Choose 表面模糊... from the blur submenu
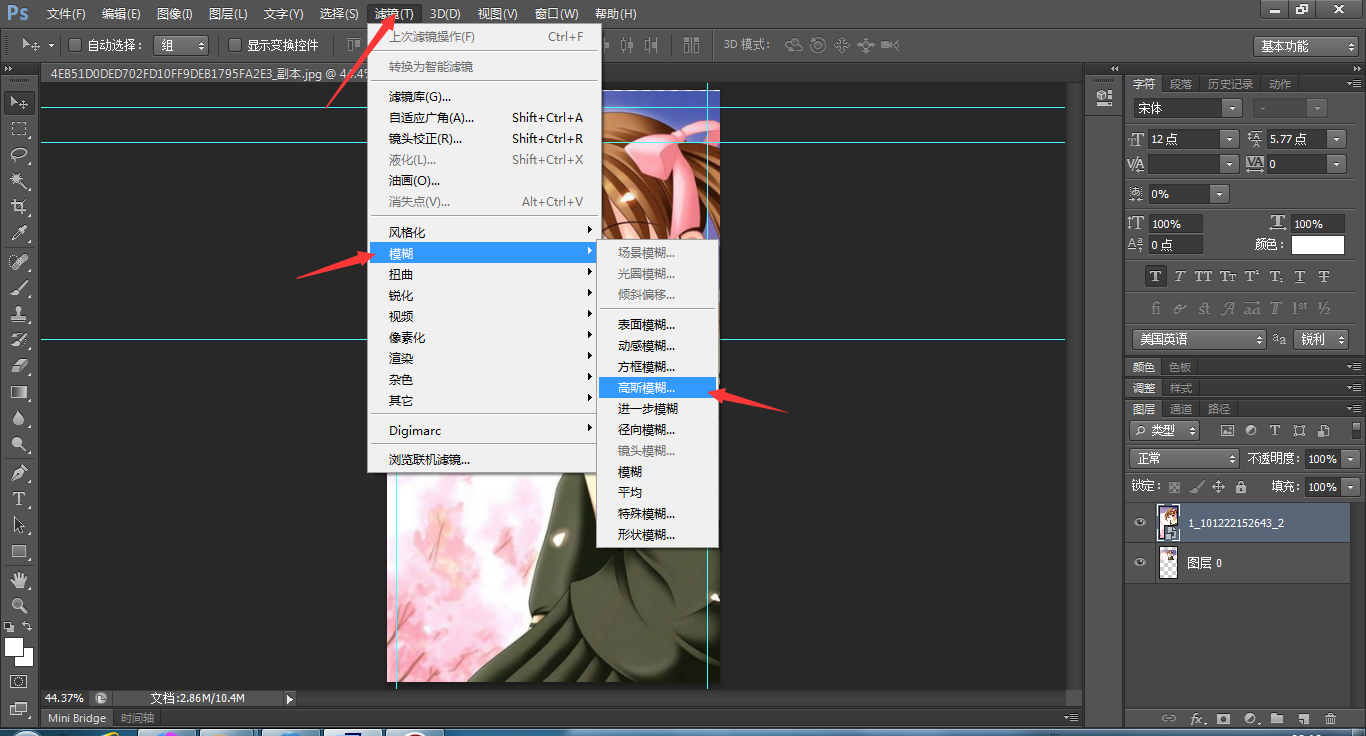 [656, 325]
